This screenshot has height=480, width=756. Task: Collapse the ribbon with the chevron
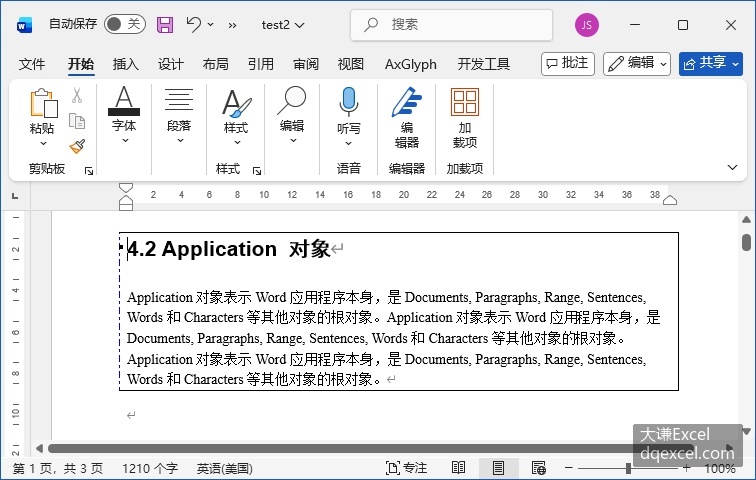tap(732, 168)
